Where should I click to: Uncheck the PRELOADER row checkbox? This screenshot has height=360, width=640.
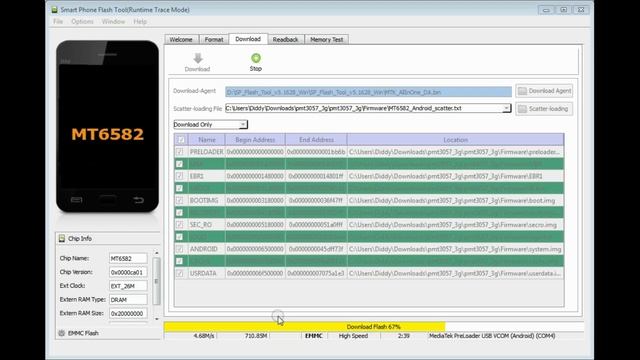180,152
